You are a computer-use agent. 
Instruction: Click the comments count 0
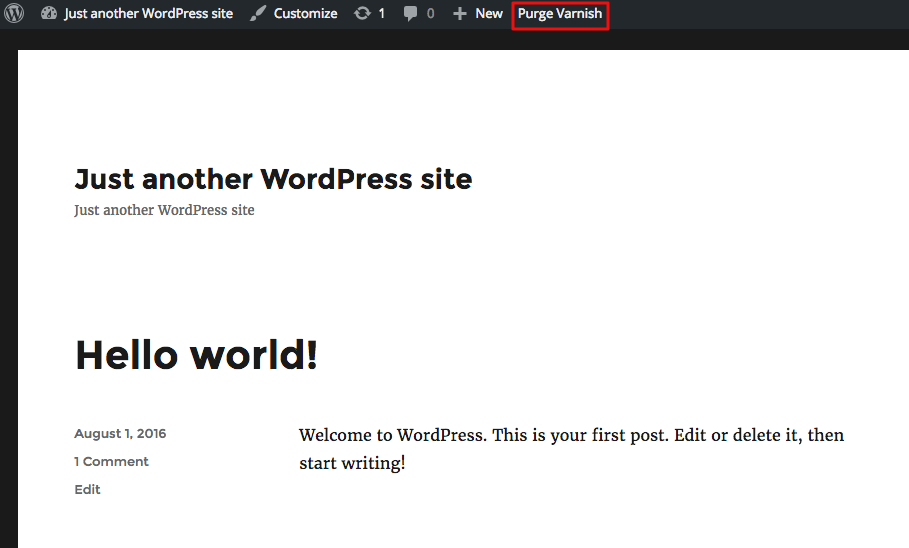click(430, 14)
